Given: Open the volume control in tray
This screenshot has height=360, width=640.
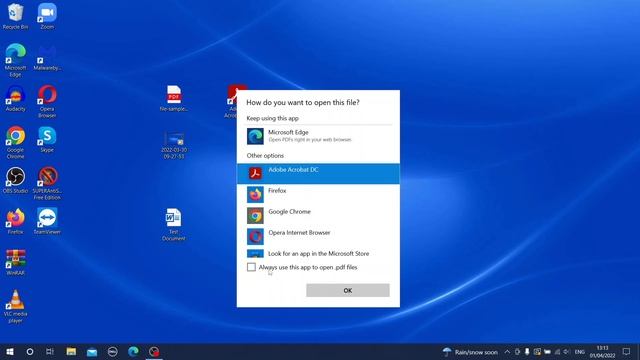Looking at the screenshot, I should click(567, 352).
